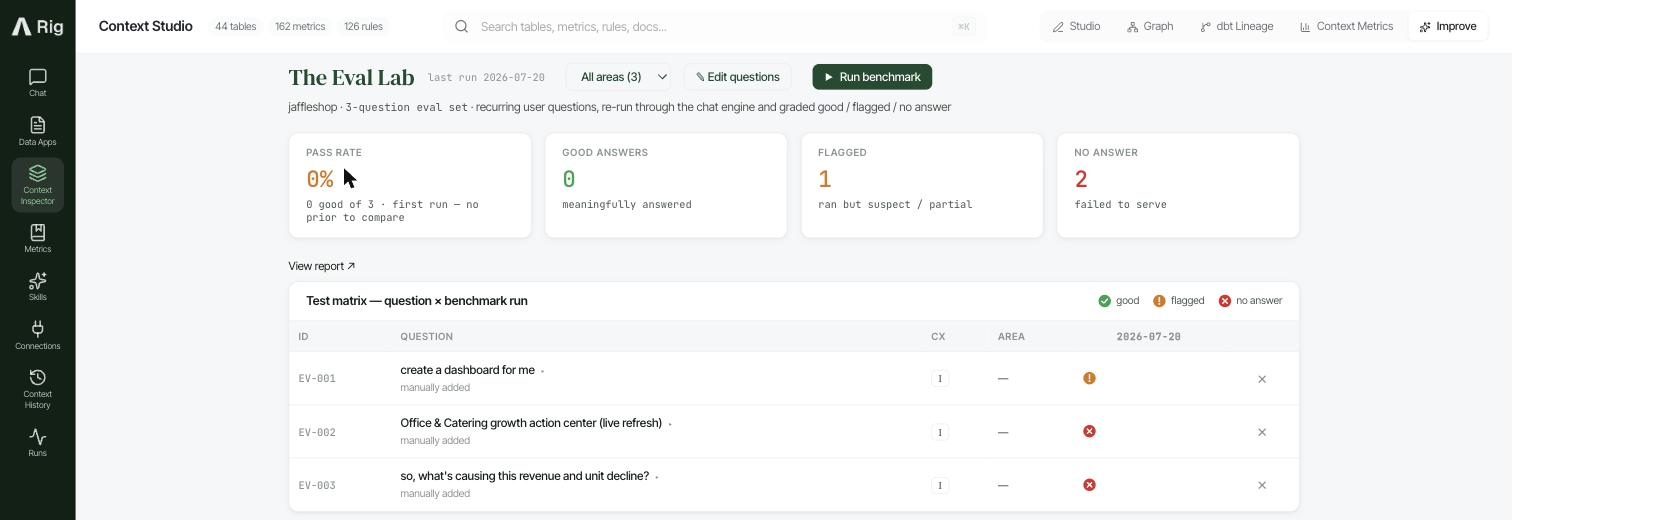Viewport: 1680px width, 520px height.
Task: Click the CX badge for EV-002
Action: tap(940, 432)
